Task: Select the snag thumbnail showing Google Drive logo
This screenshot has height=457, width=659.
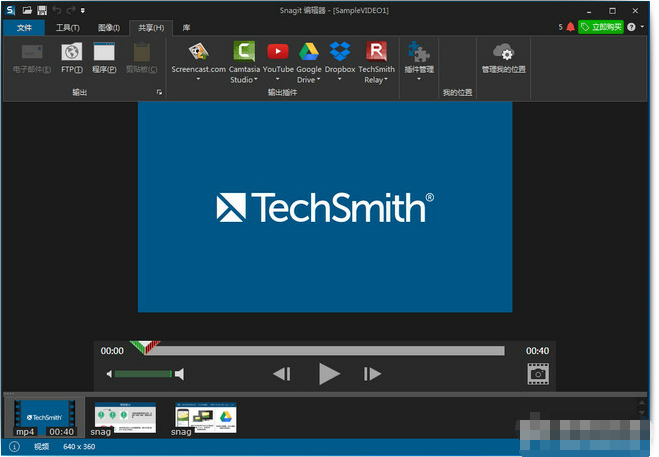Action: coord(206,418)
